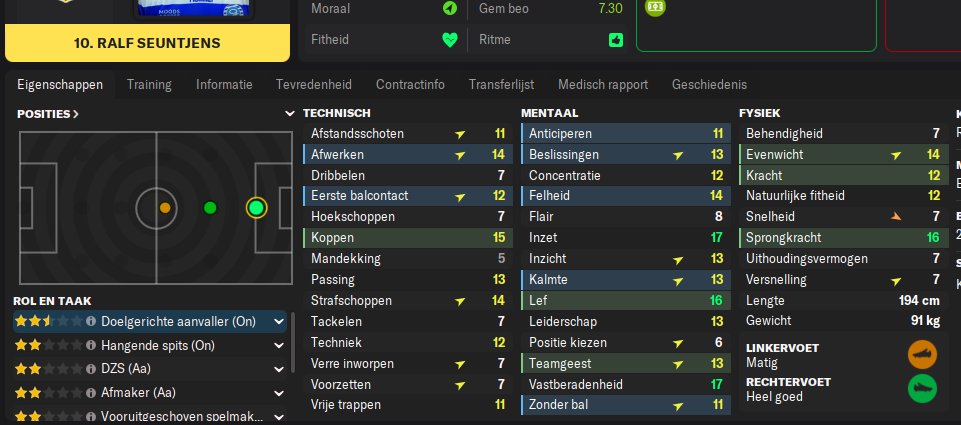Click the green Rechtervoet boot icon
The width and height of the screenshot is (961, 425).
pyautogui.click(x=922, y=389)
